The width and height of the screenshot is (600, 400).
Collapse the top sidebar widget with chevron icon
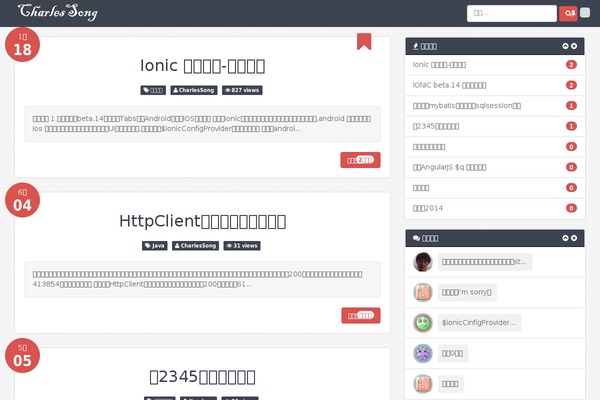coord(565,46)
